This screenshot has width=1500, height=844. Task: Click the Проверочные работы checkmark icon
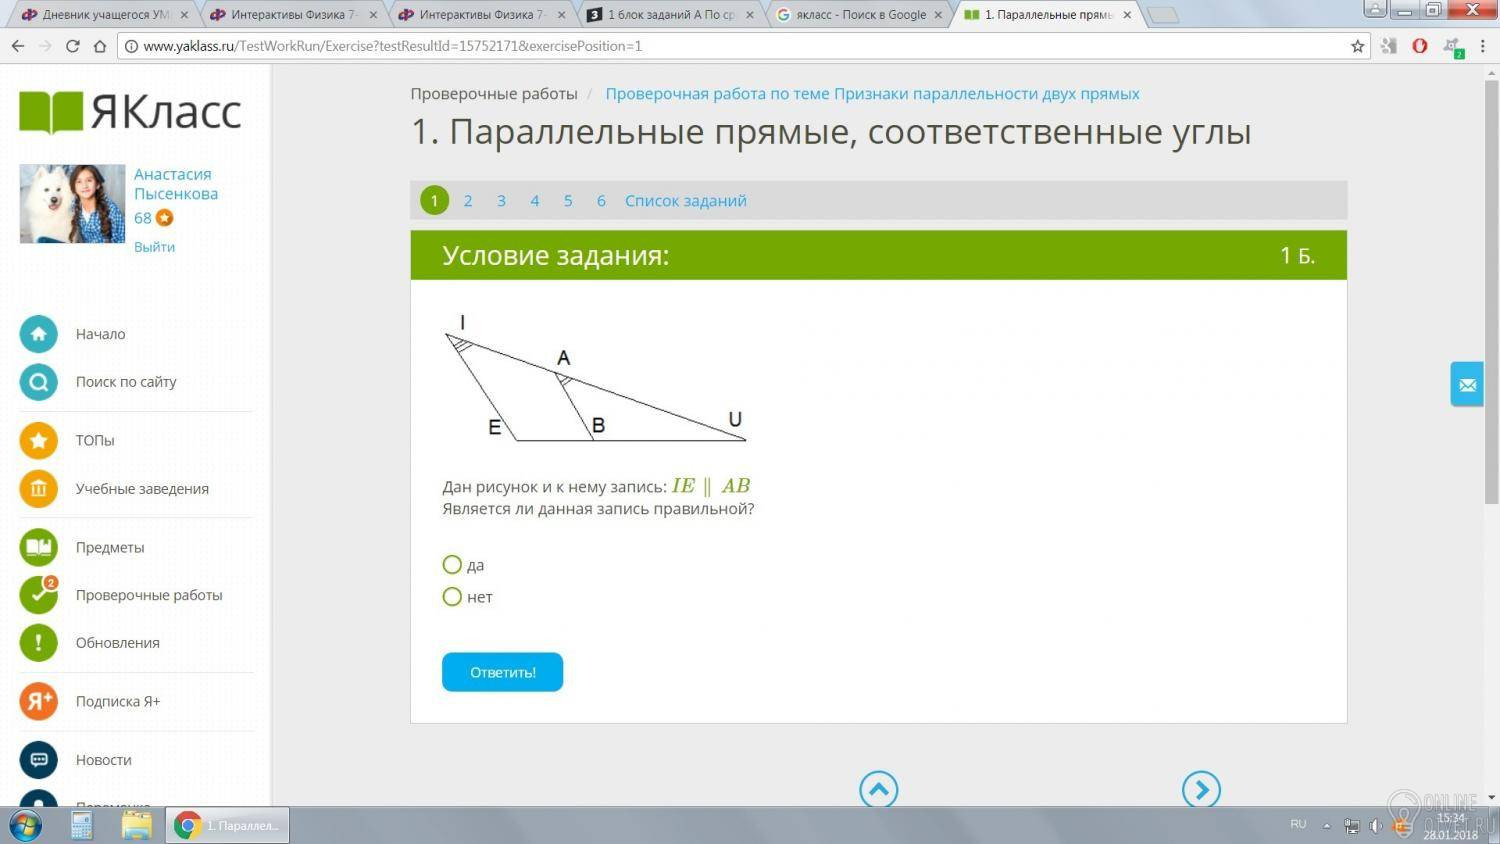coord(38,595)
